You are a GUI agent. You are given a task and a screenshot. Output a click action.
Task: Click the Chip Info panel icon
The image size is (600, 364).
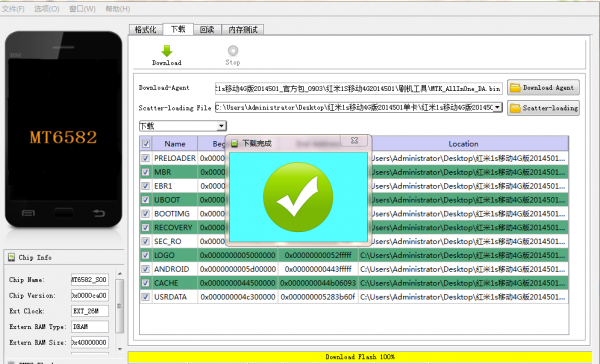click(11, 257)
